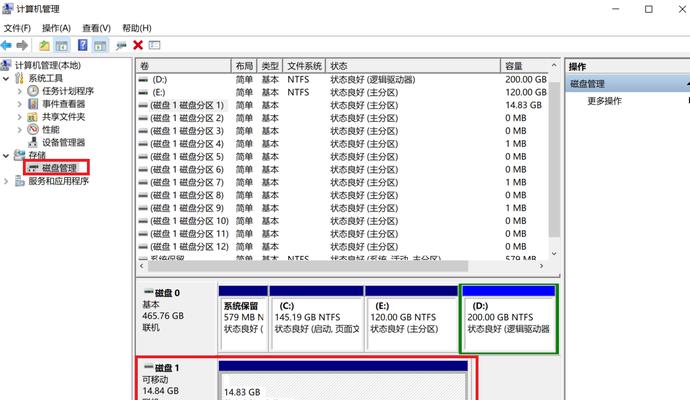Click the volume list horizontal scrollbar thumb
The image size is (690, 400).
pos(308,266)
